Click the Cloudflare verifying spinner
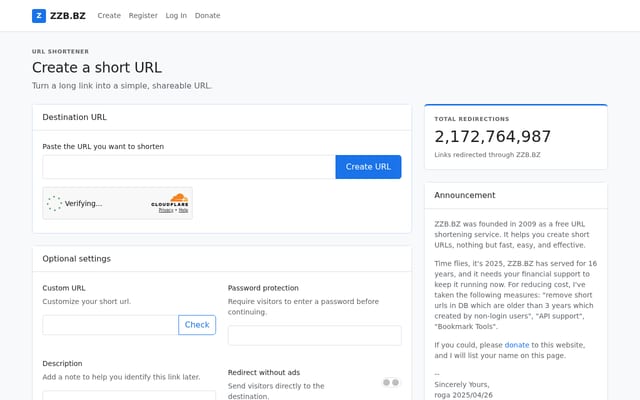The image size is (640, 400). (x=54, y=203)
